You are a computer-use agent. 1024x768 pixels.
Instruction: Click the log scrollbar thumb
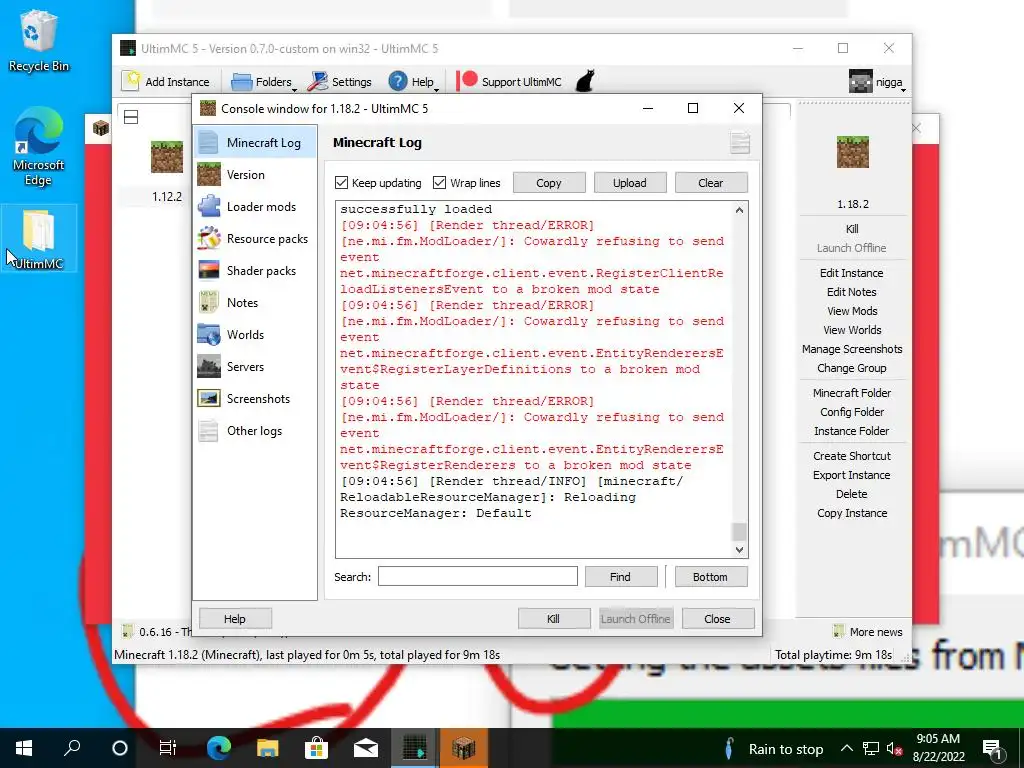point(739,532)
